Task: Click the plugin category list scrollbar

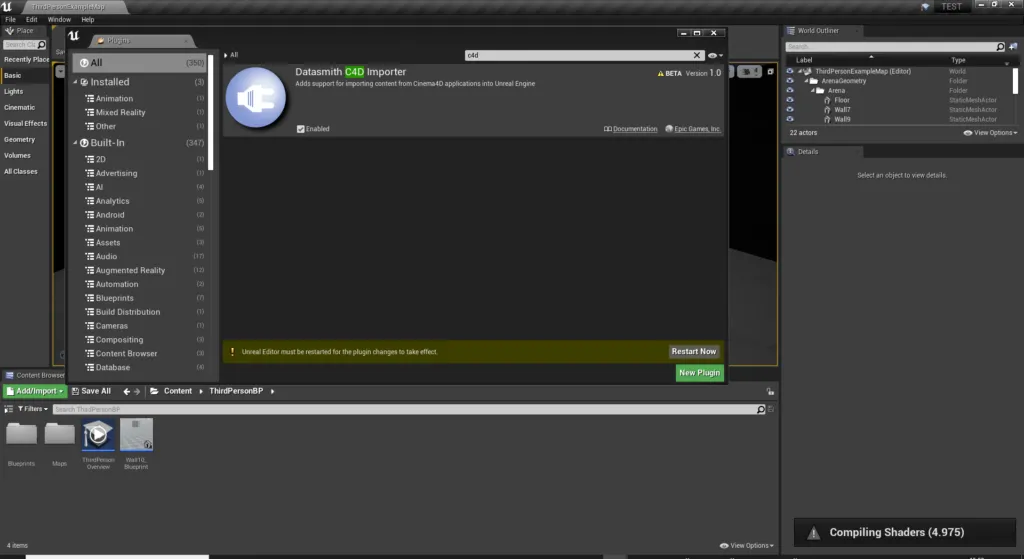Action: 210,112
